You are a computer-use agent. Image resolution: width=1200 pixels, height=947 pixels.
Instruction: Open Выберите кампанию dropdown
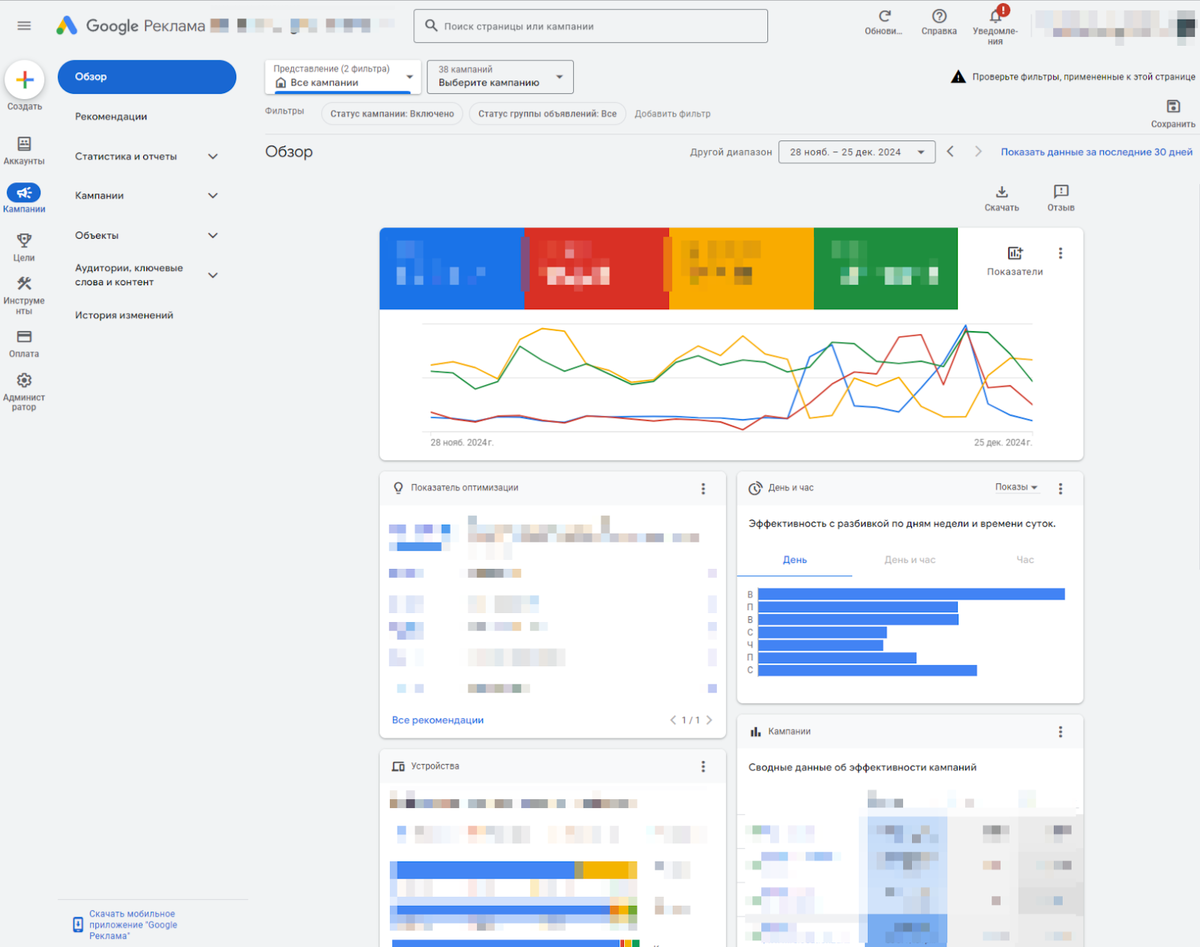(500, 77)
